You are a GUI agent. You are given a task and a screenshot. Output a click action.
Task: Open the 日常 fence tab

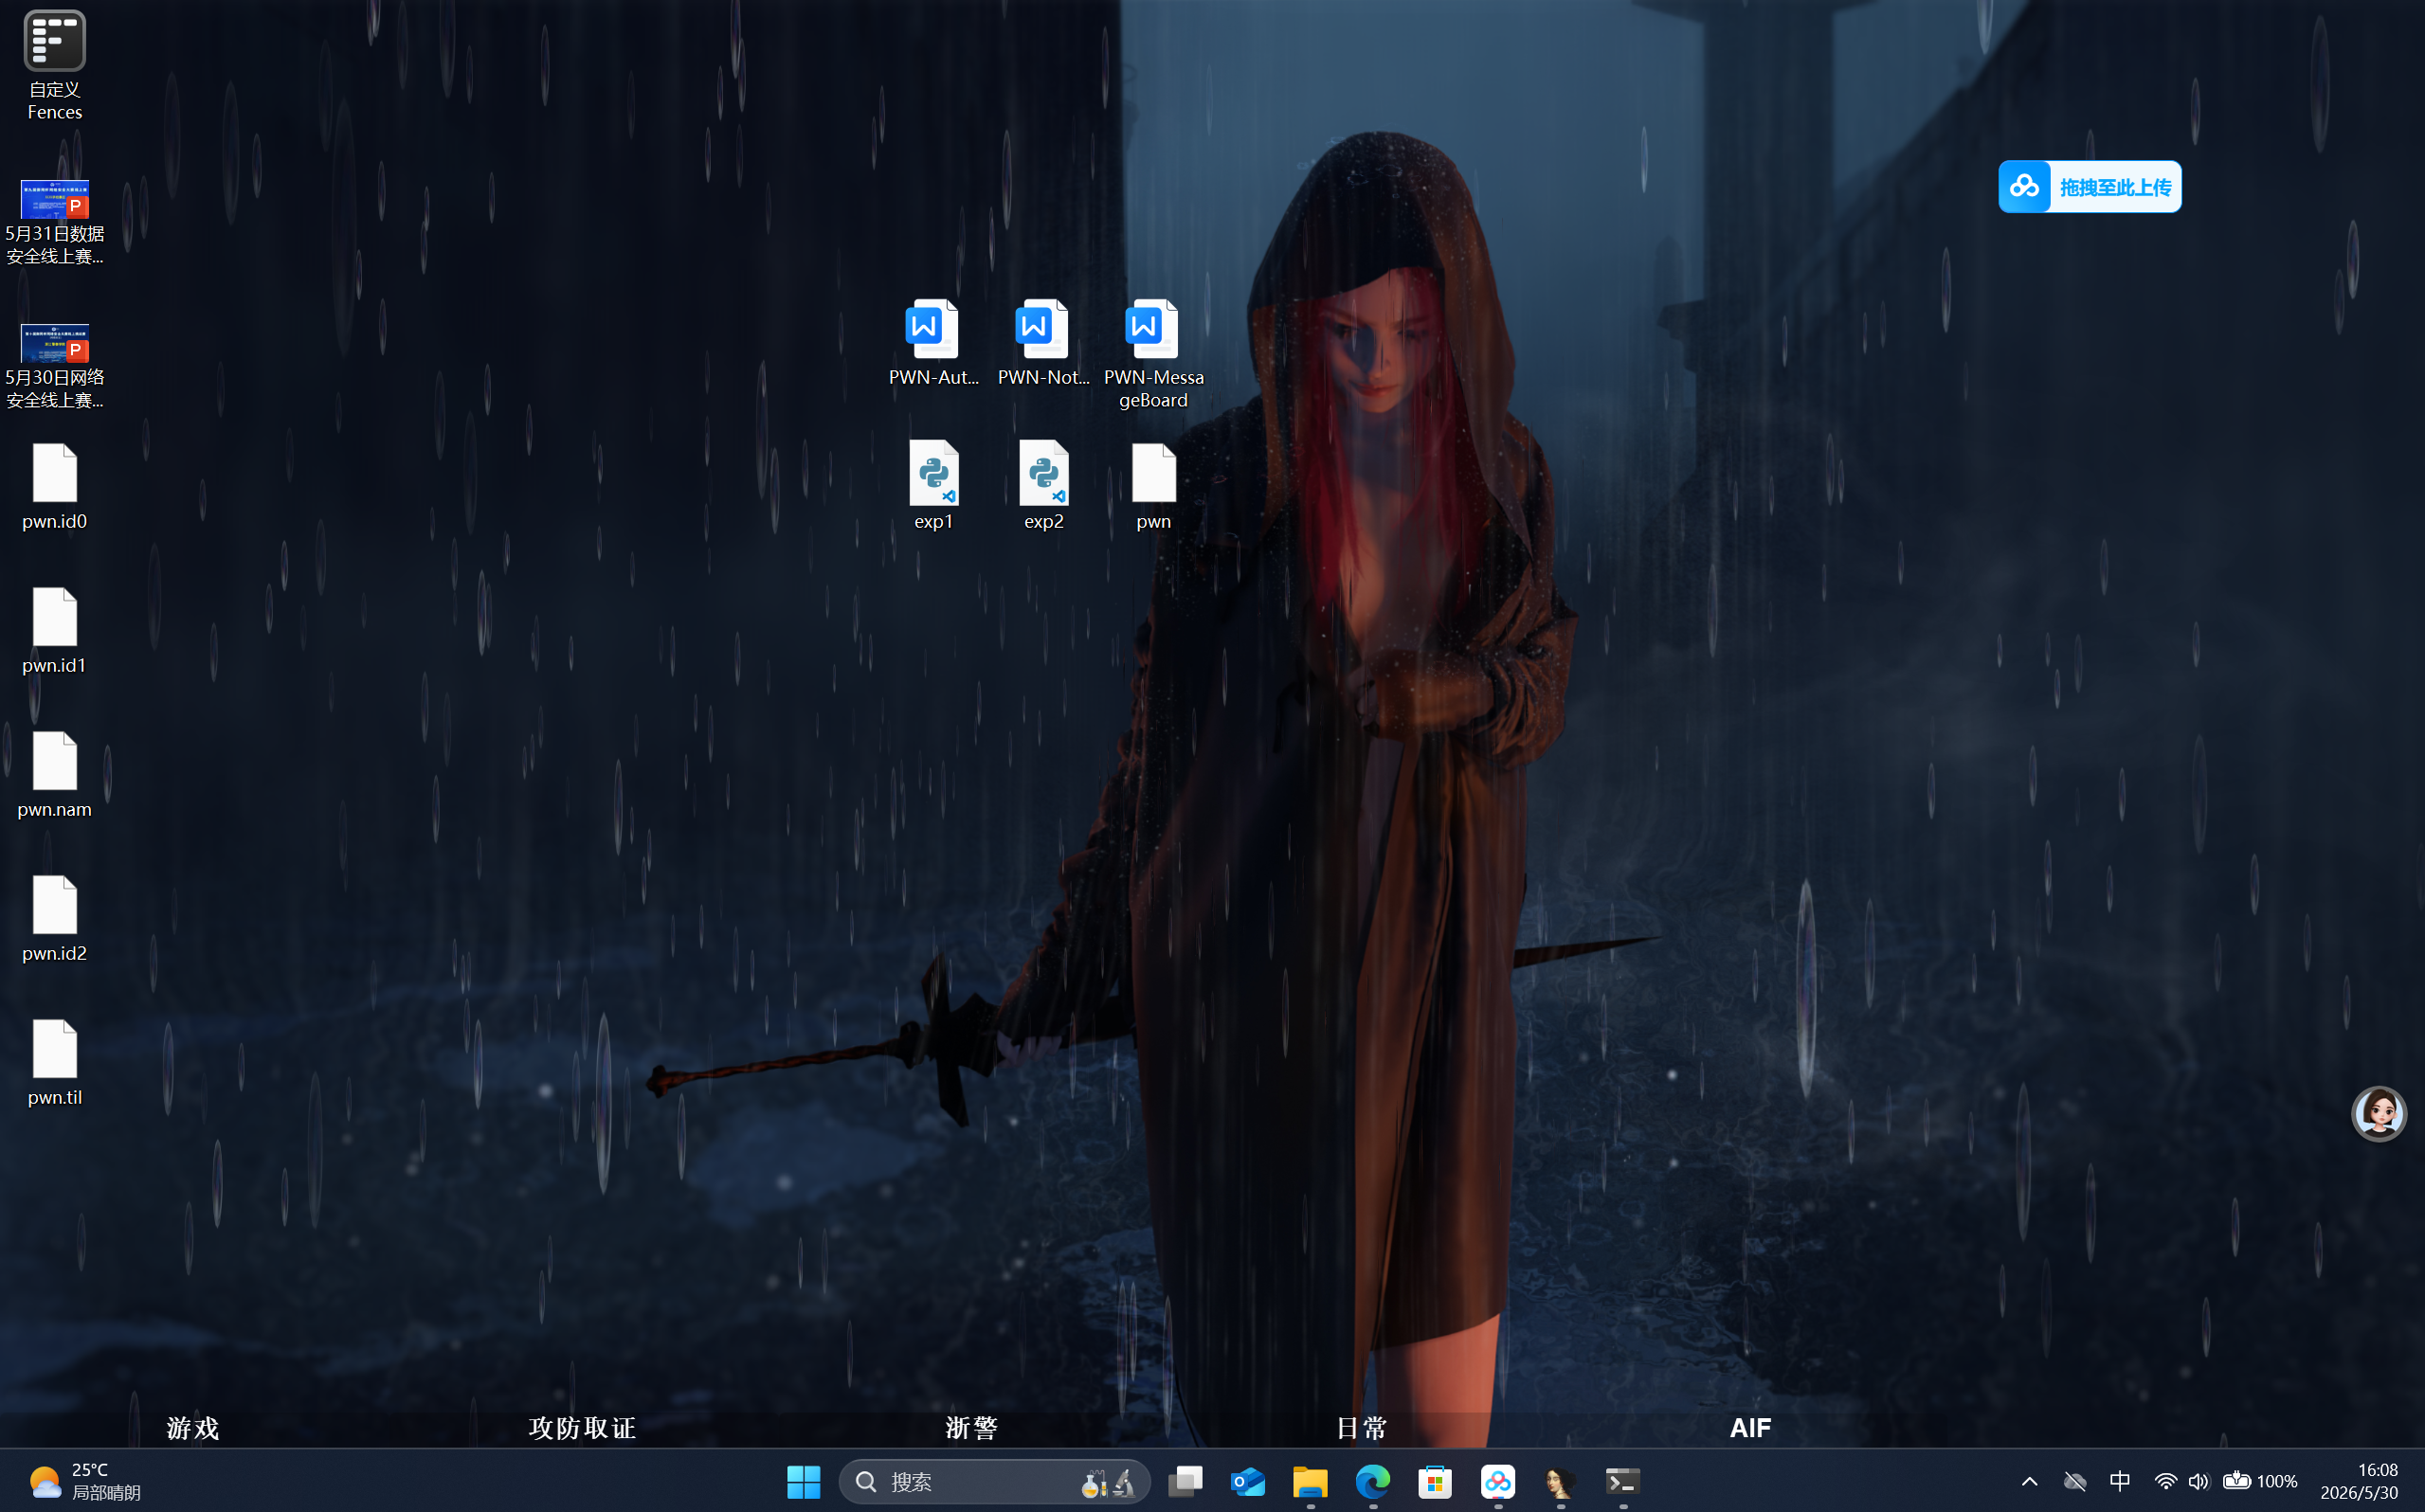(1362, 1428)
